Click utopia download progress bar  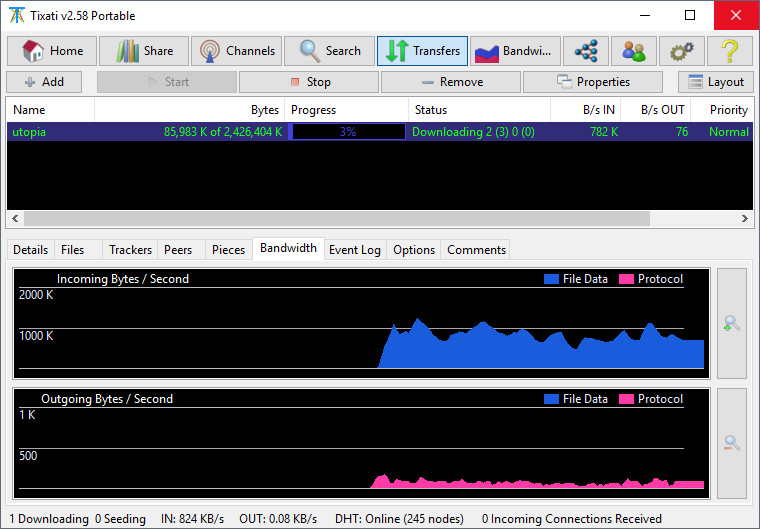pos(347,132)
